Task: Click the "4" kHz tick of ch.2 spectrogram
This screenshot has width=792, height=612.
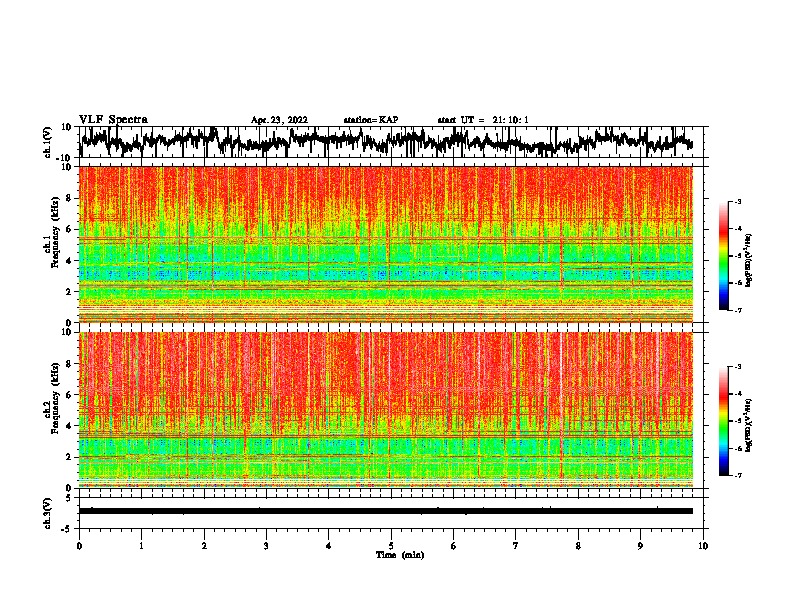Action: pos(71,426)
